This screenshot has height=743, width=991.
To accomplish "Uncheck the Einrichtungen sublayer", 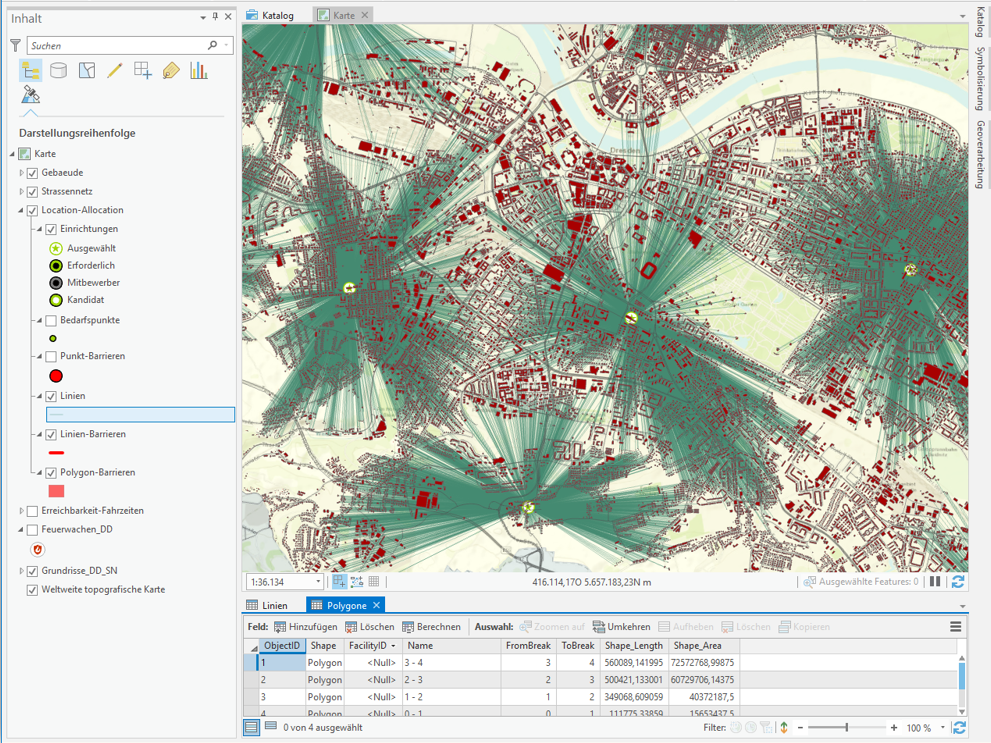I will (51, 229).
